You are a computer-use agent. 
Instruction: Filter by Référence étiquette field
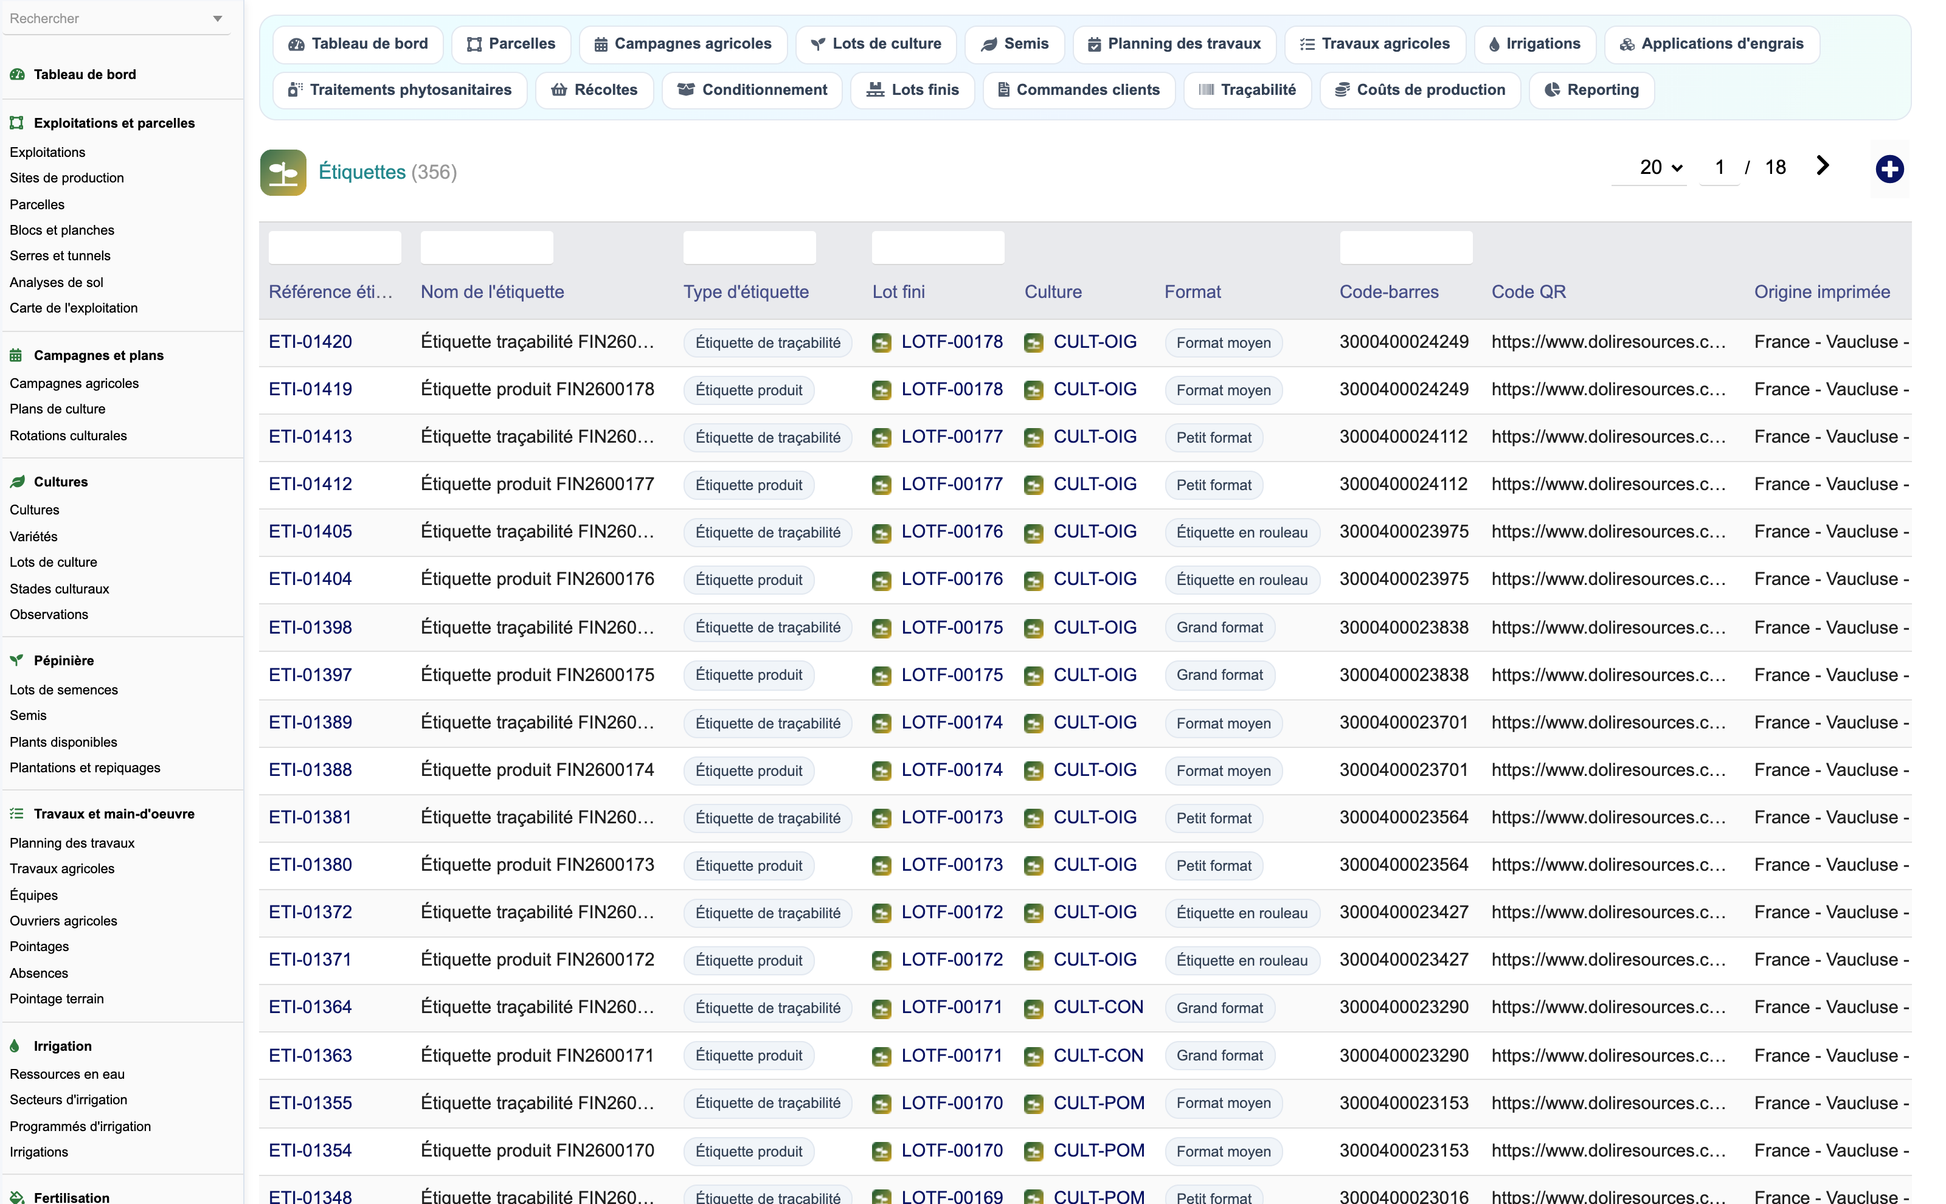pos(335,247)
